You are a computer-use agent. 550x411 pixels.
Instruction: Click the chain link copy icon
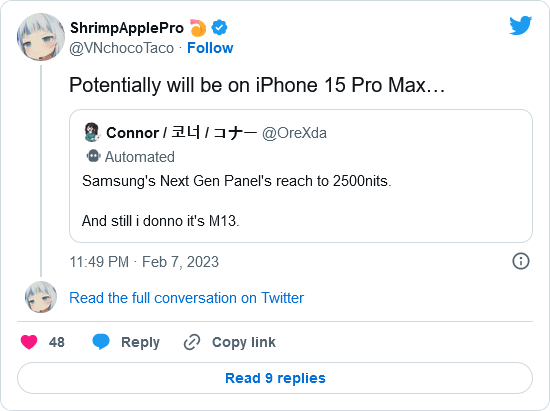point(192,342)
